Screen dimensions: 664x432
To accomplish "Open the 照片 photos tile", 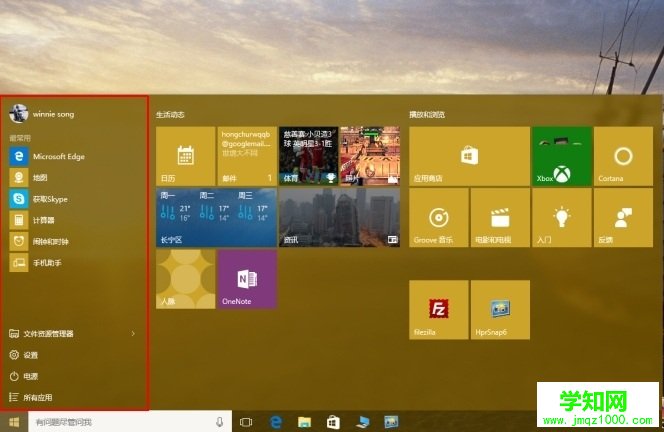I will [x=370, y=156].
